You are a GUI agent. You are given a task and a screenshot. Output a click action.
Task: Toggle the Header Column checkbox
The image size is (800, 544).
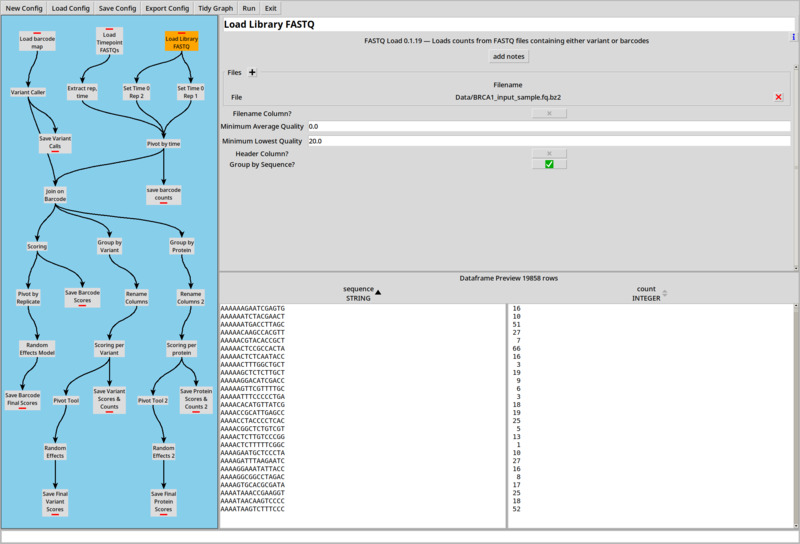(549, 153)
